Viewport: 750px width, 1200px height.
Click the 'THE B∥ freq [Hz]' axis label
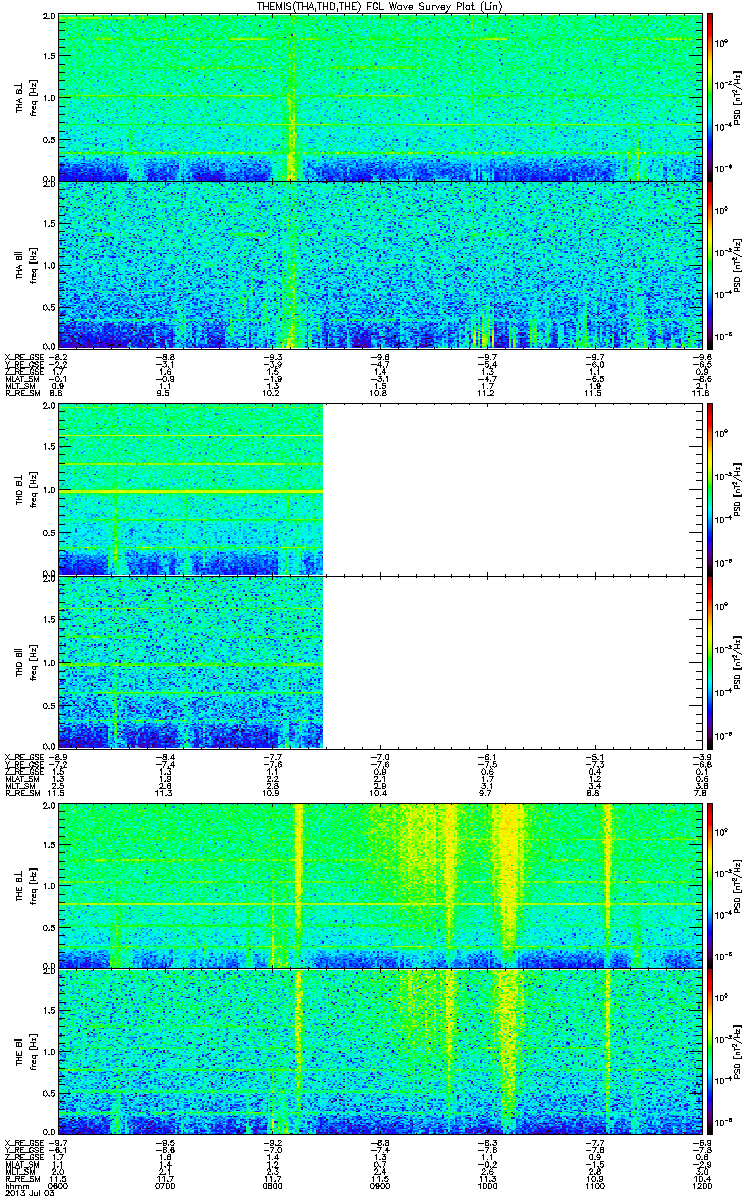coord(27,1052)
